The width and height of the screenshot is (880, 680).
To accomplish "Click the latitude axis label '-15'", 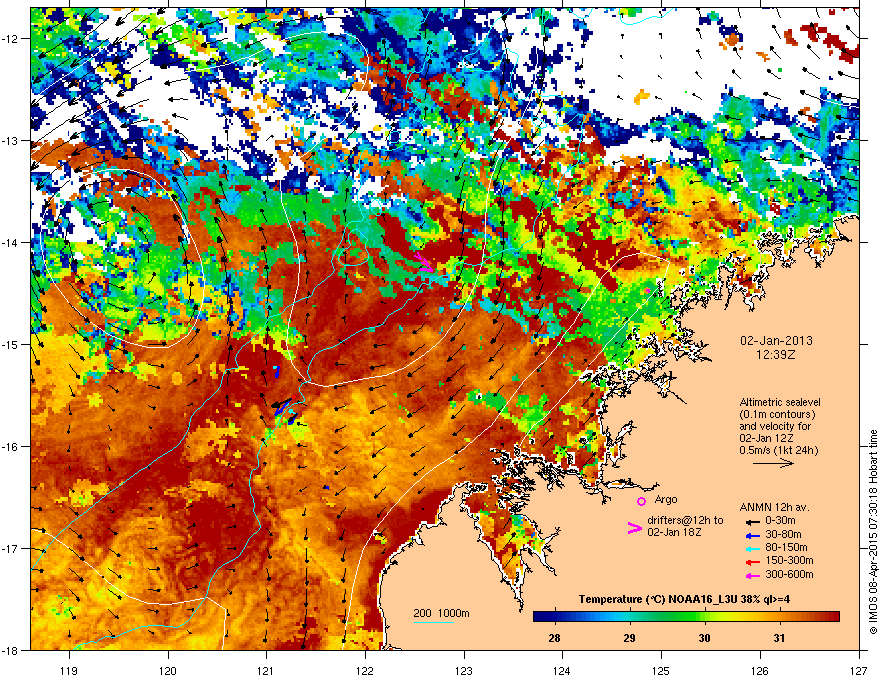I will click(10, 344).
